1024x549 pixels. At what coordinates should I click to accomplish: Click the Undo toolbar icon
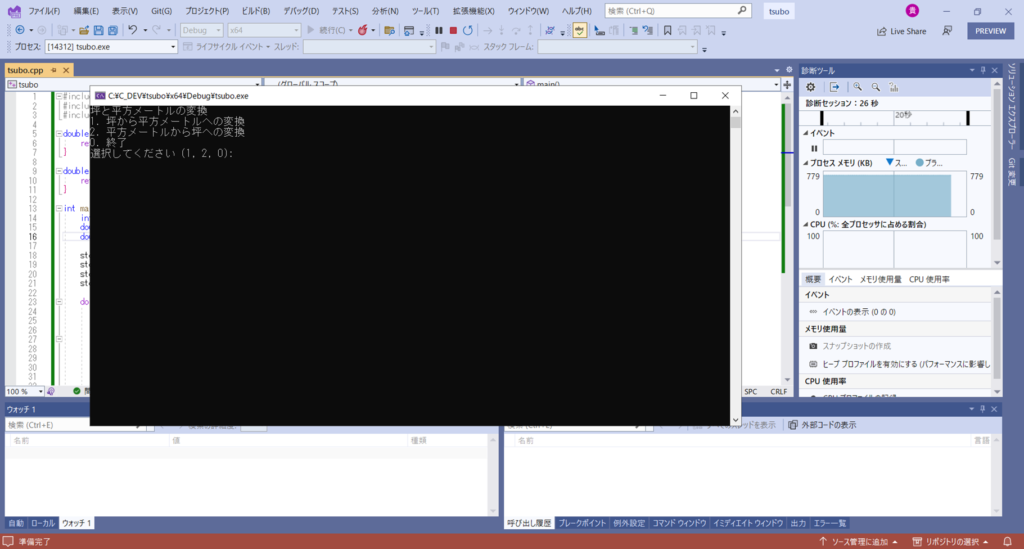click(133, 30)
